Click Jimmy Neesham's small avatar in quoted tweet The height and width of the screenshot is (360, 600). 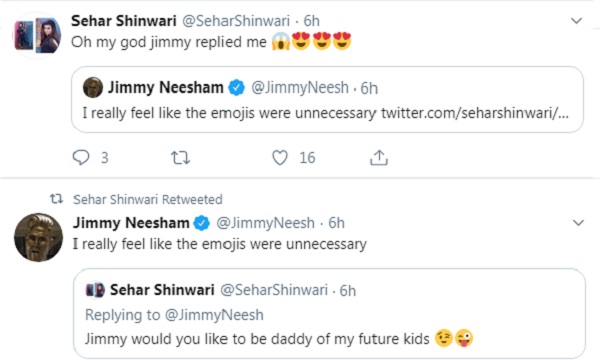tap(93, 88)
